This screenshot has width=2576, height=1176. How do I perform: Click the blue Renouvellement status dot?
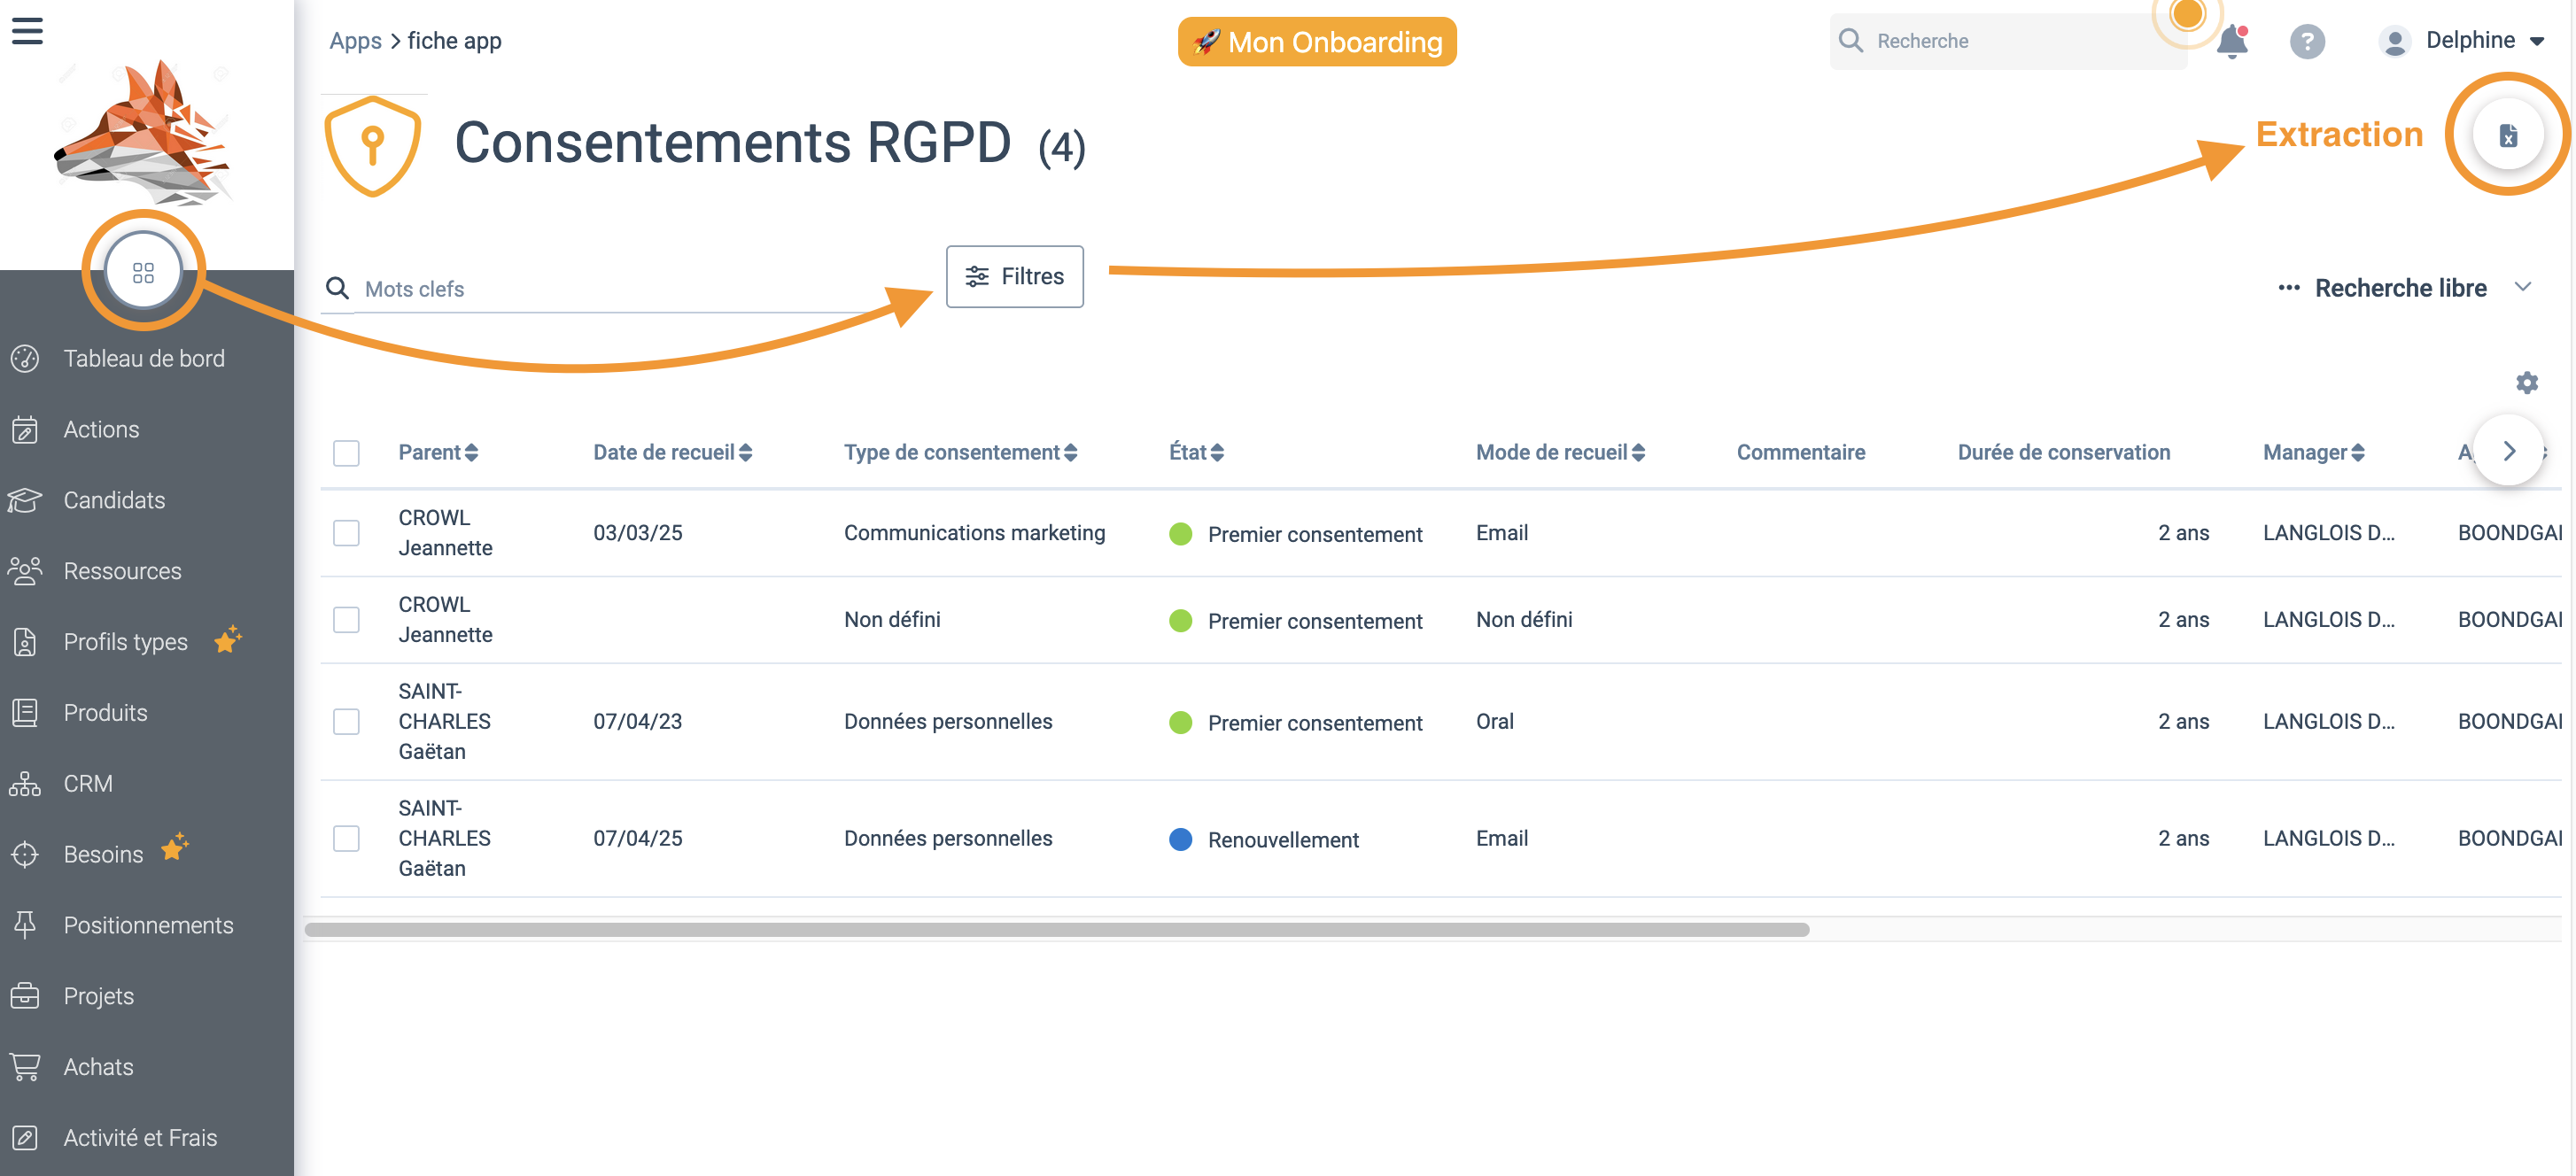click(1180, 840)
